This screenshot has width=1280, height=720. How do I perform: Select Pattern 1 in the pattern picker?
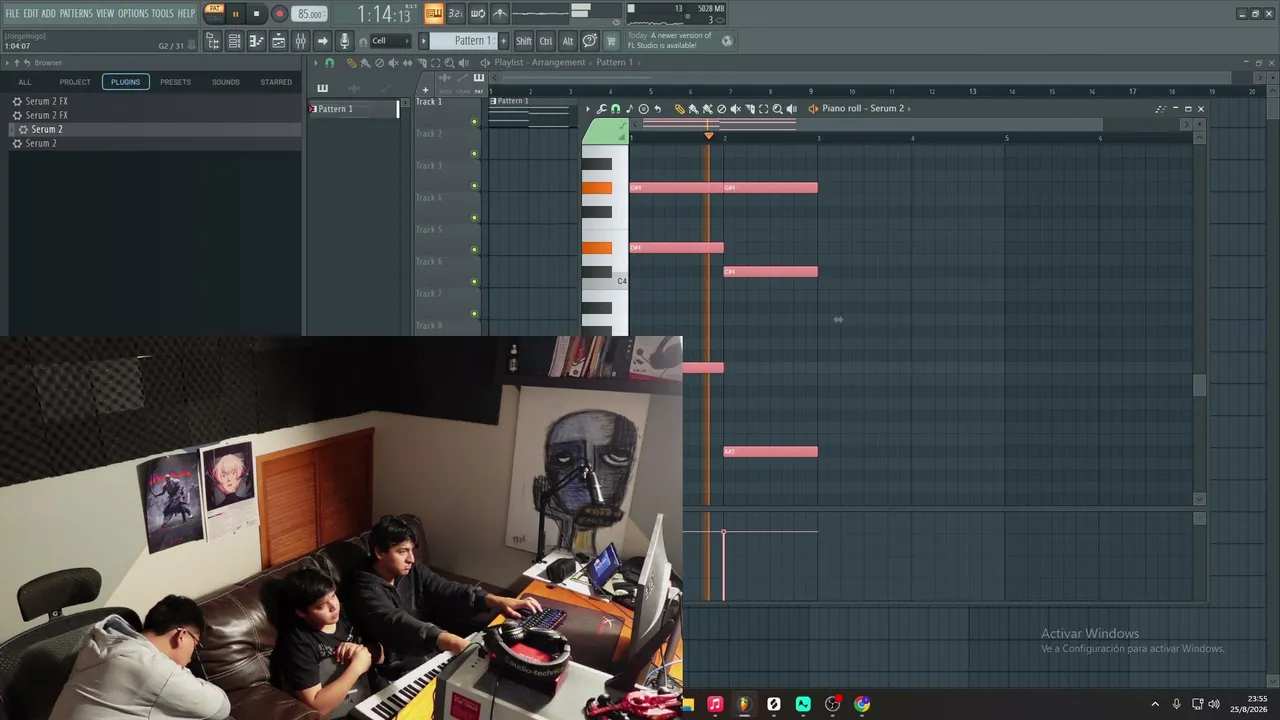[352, 109]
